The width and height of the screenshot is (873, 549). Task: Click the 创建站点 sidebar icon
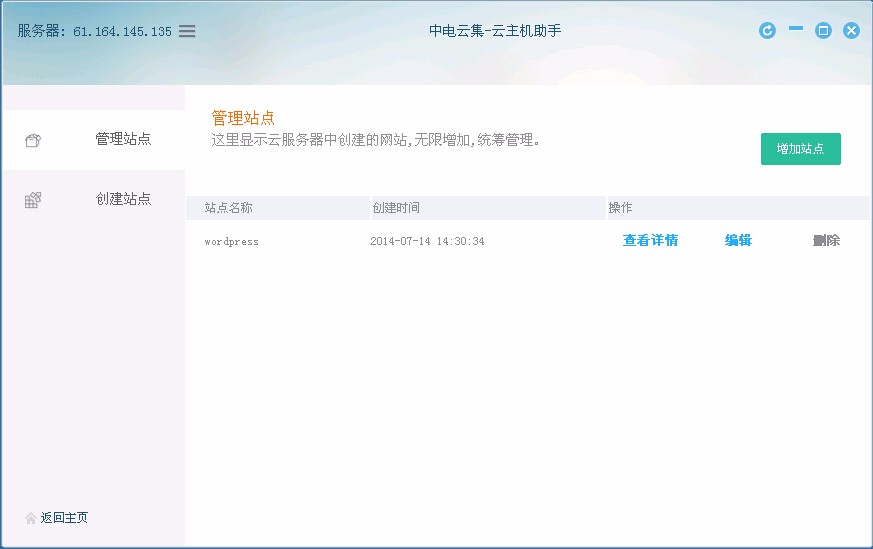(33, 200)
